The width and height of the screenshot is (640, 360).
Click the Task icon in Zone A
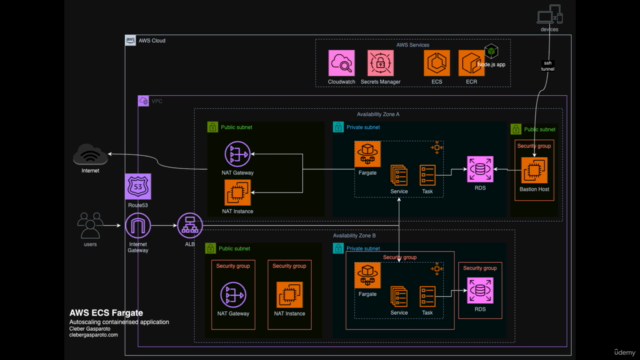[427, 175]
